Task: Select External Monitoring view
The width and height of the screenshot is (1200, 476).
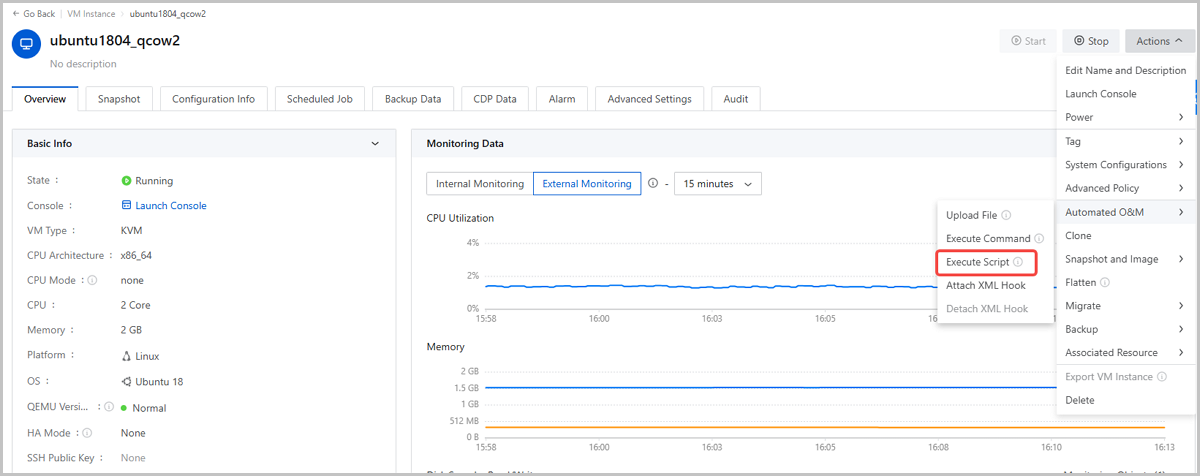Action: point(587,184)
